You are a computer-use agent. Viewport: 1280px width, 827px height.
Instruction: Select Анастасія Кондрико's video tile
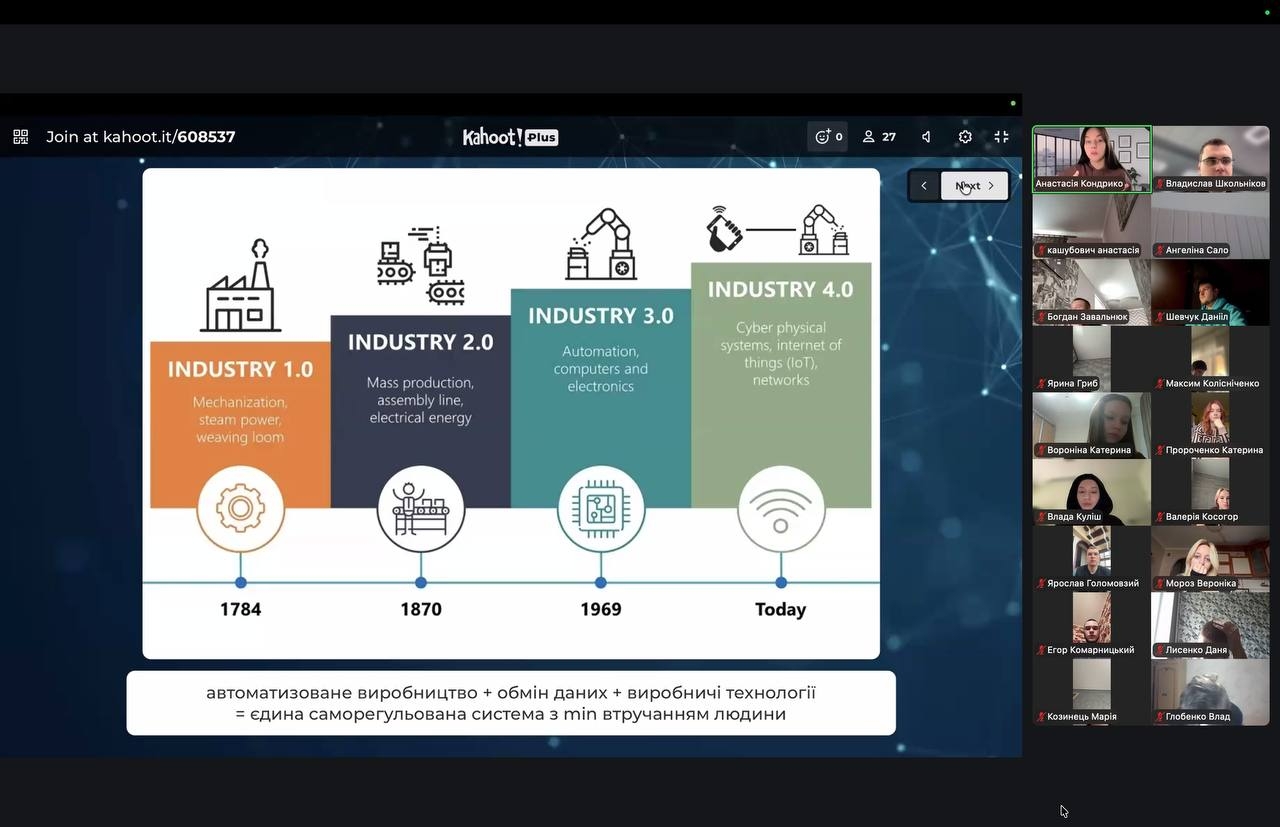coord(1092,159)
